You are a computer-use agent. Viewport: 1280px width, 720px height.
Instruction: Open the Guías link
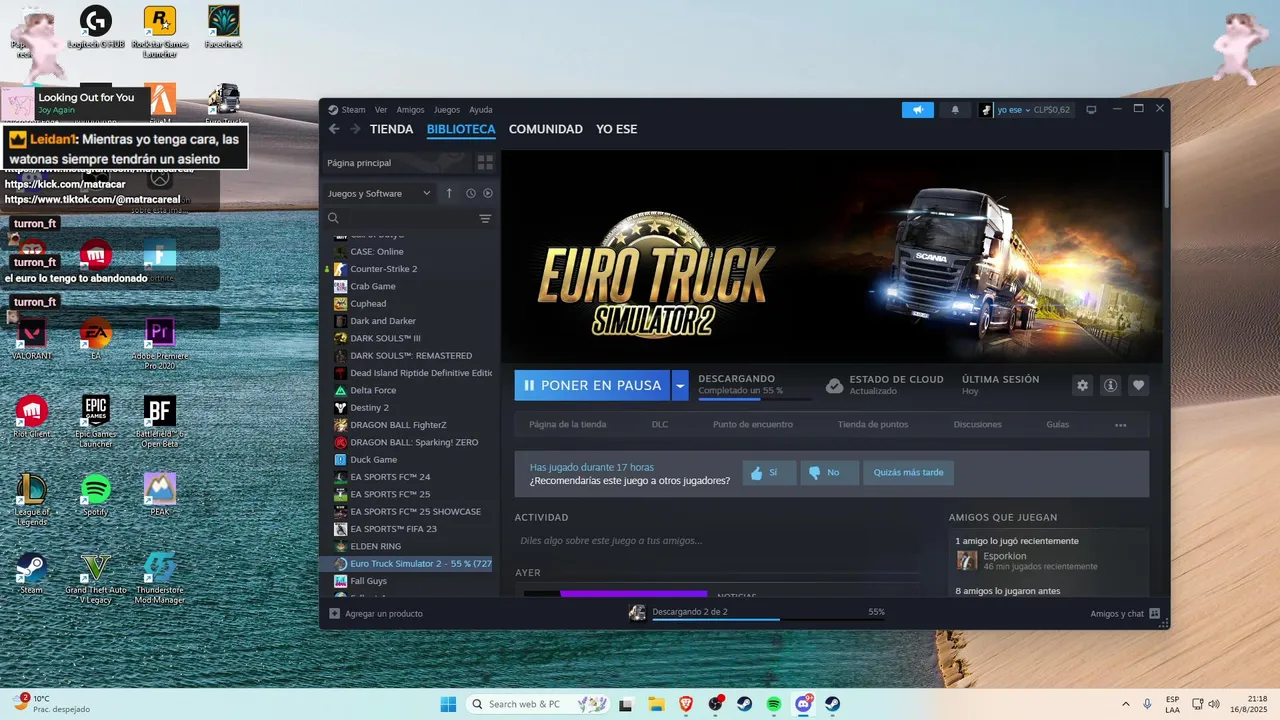(1057, 424)
